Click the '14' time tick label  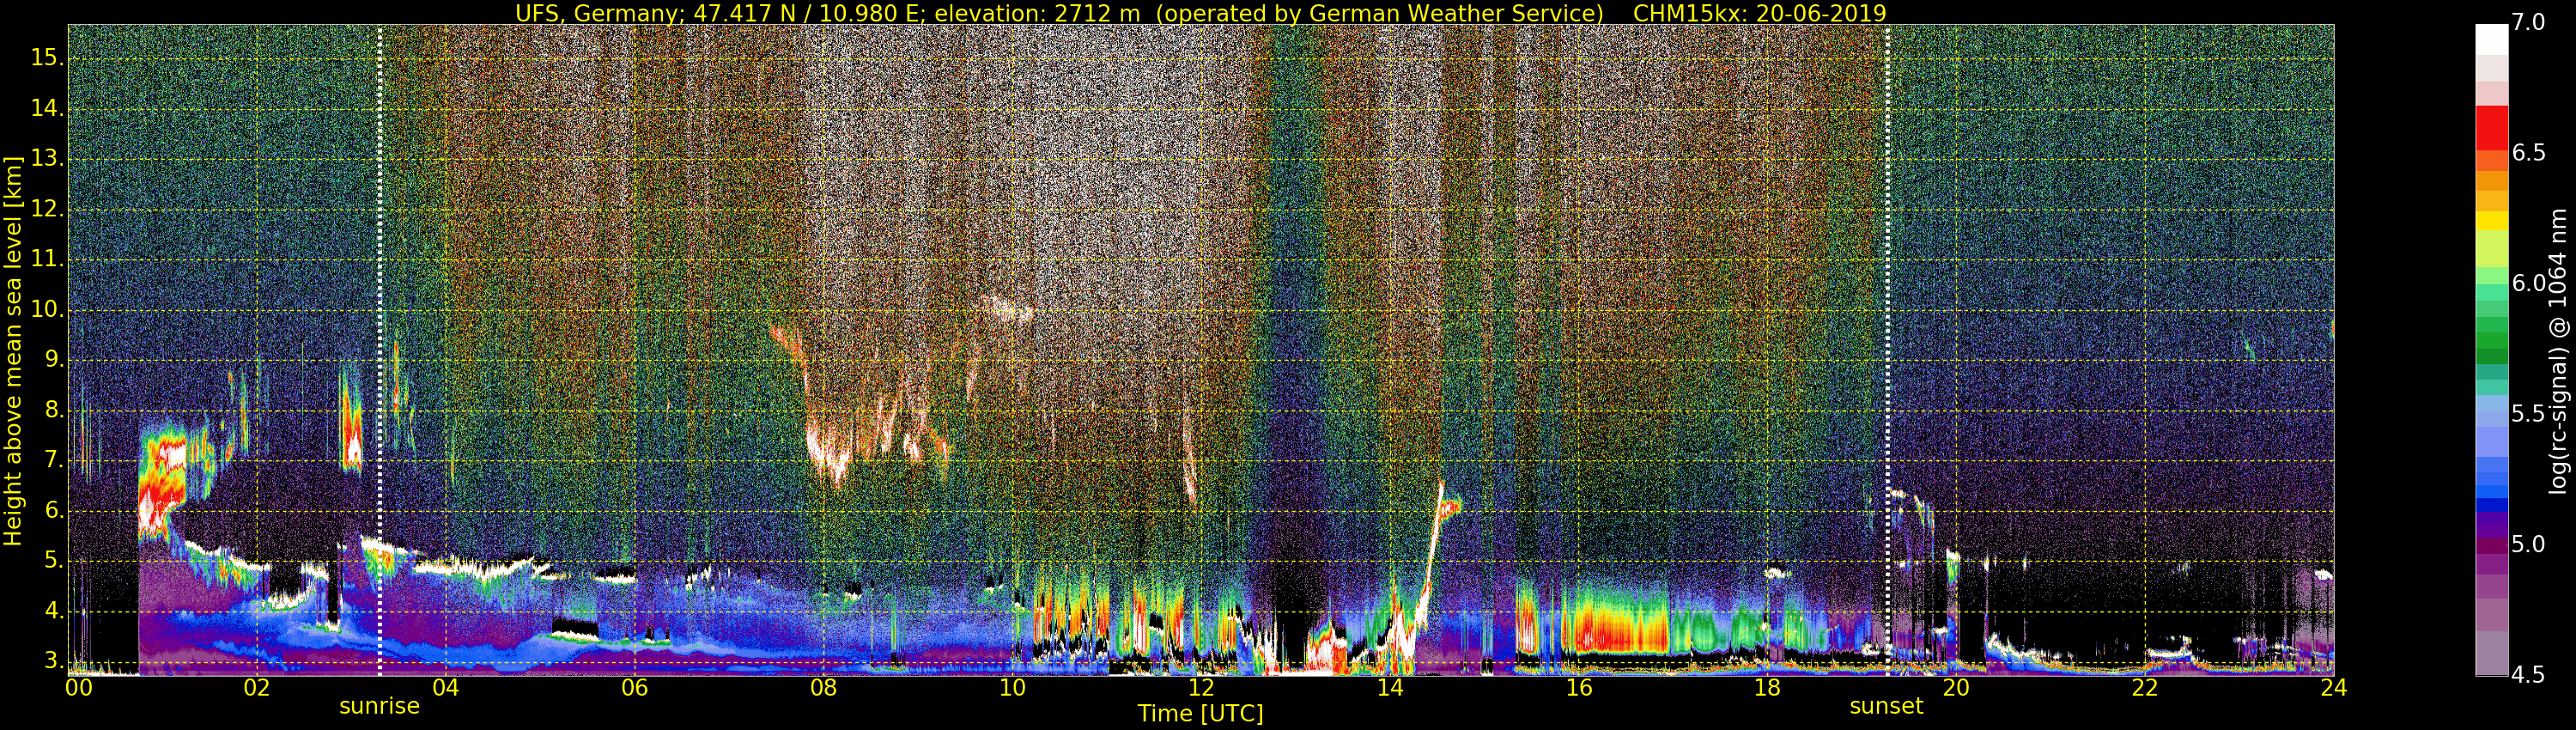point(1390,689)
